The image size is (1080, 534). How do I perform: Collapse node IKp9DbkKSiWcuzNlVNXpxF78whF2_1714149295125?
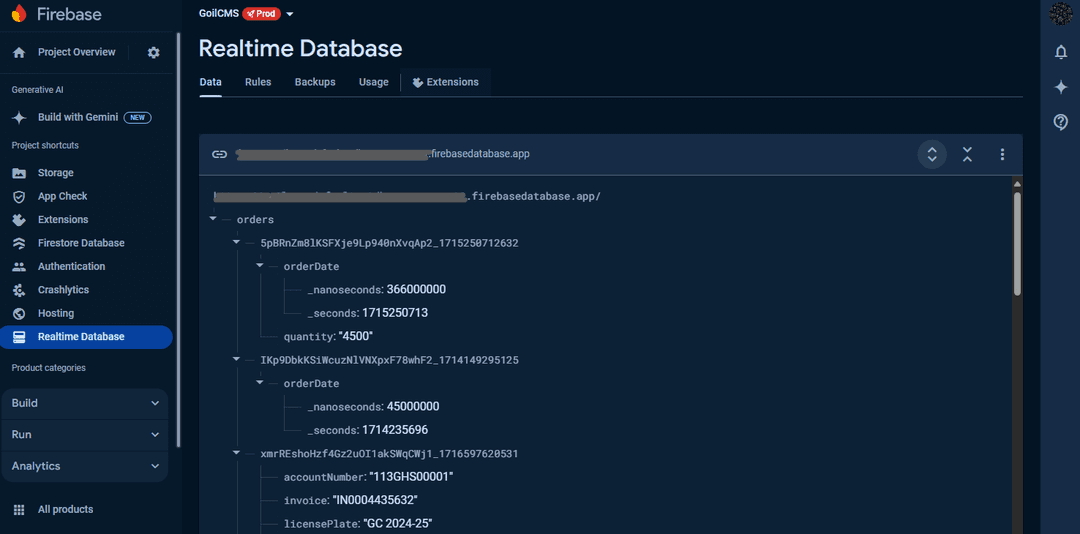(237, 360)
